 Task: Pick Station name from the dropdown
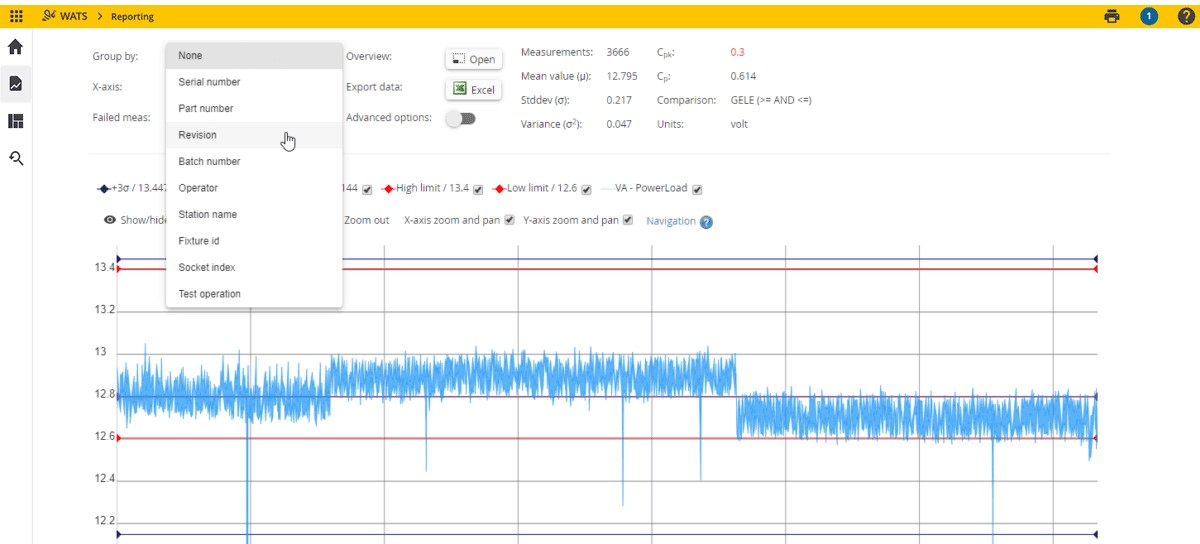[x=254, y=214]
